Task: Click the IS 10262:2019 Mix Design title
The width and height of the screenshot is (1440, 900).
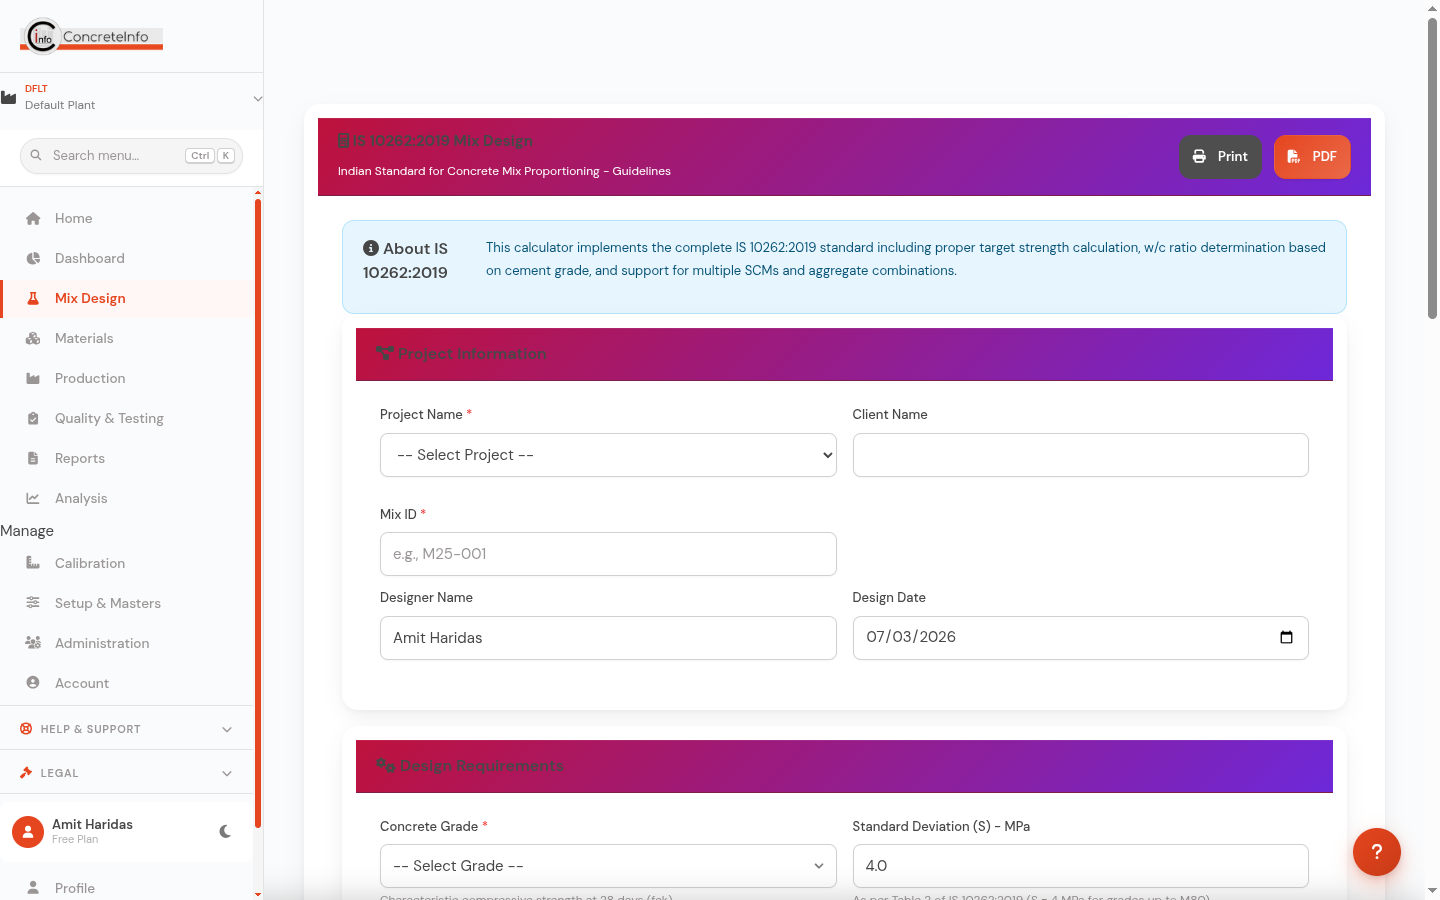Action: point(435,140)
